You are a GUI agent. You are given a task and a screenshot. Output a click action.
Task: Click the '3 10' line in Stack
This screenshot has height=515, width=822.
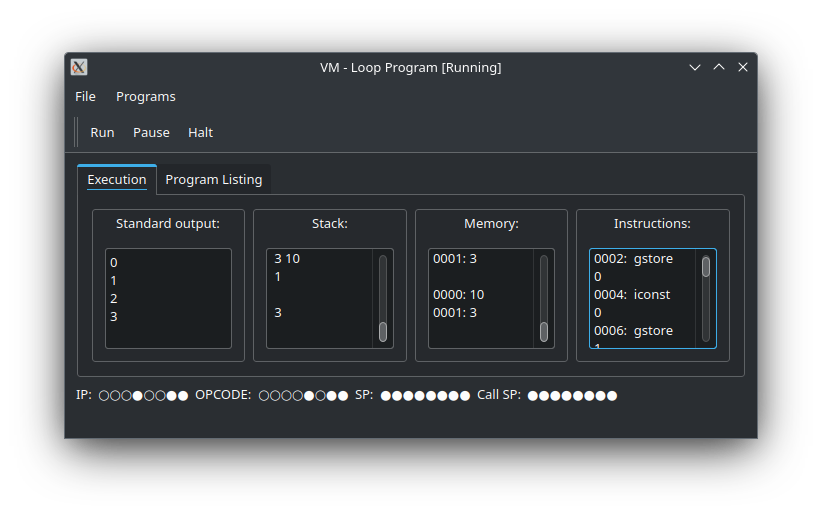tap(287, 259)
